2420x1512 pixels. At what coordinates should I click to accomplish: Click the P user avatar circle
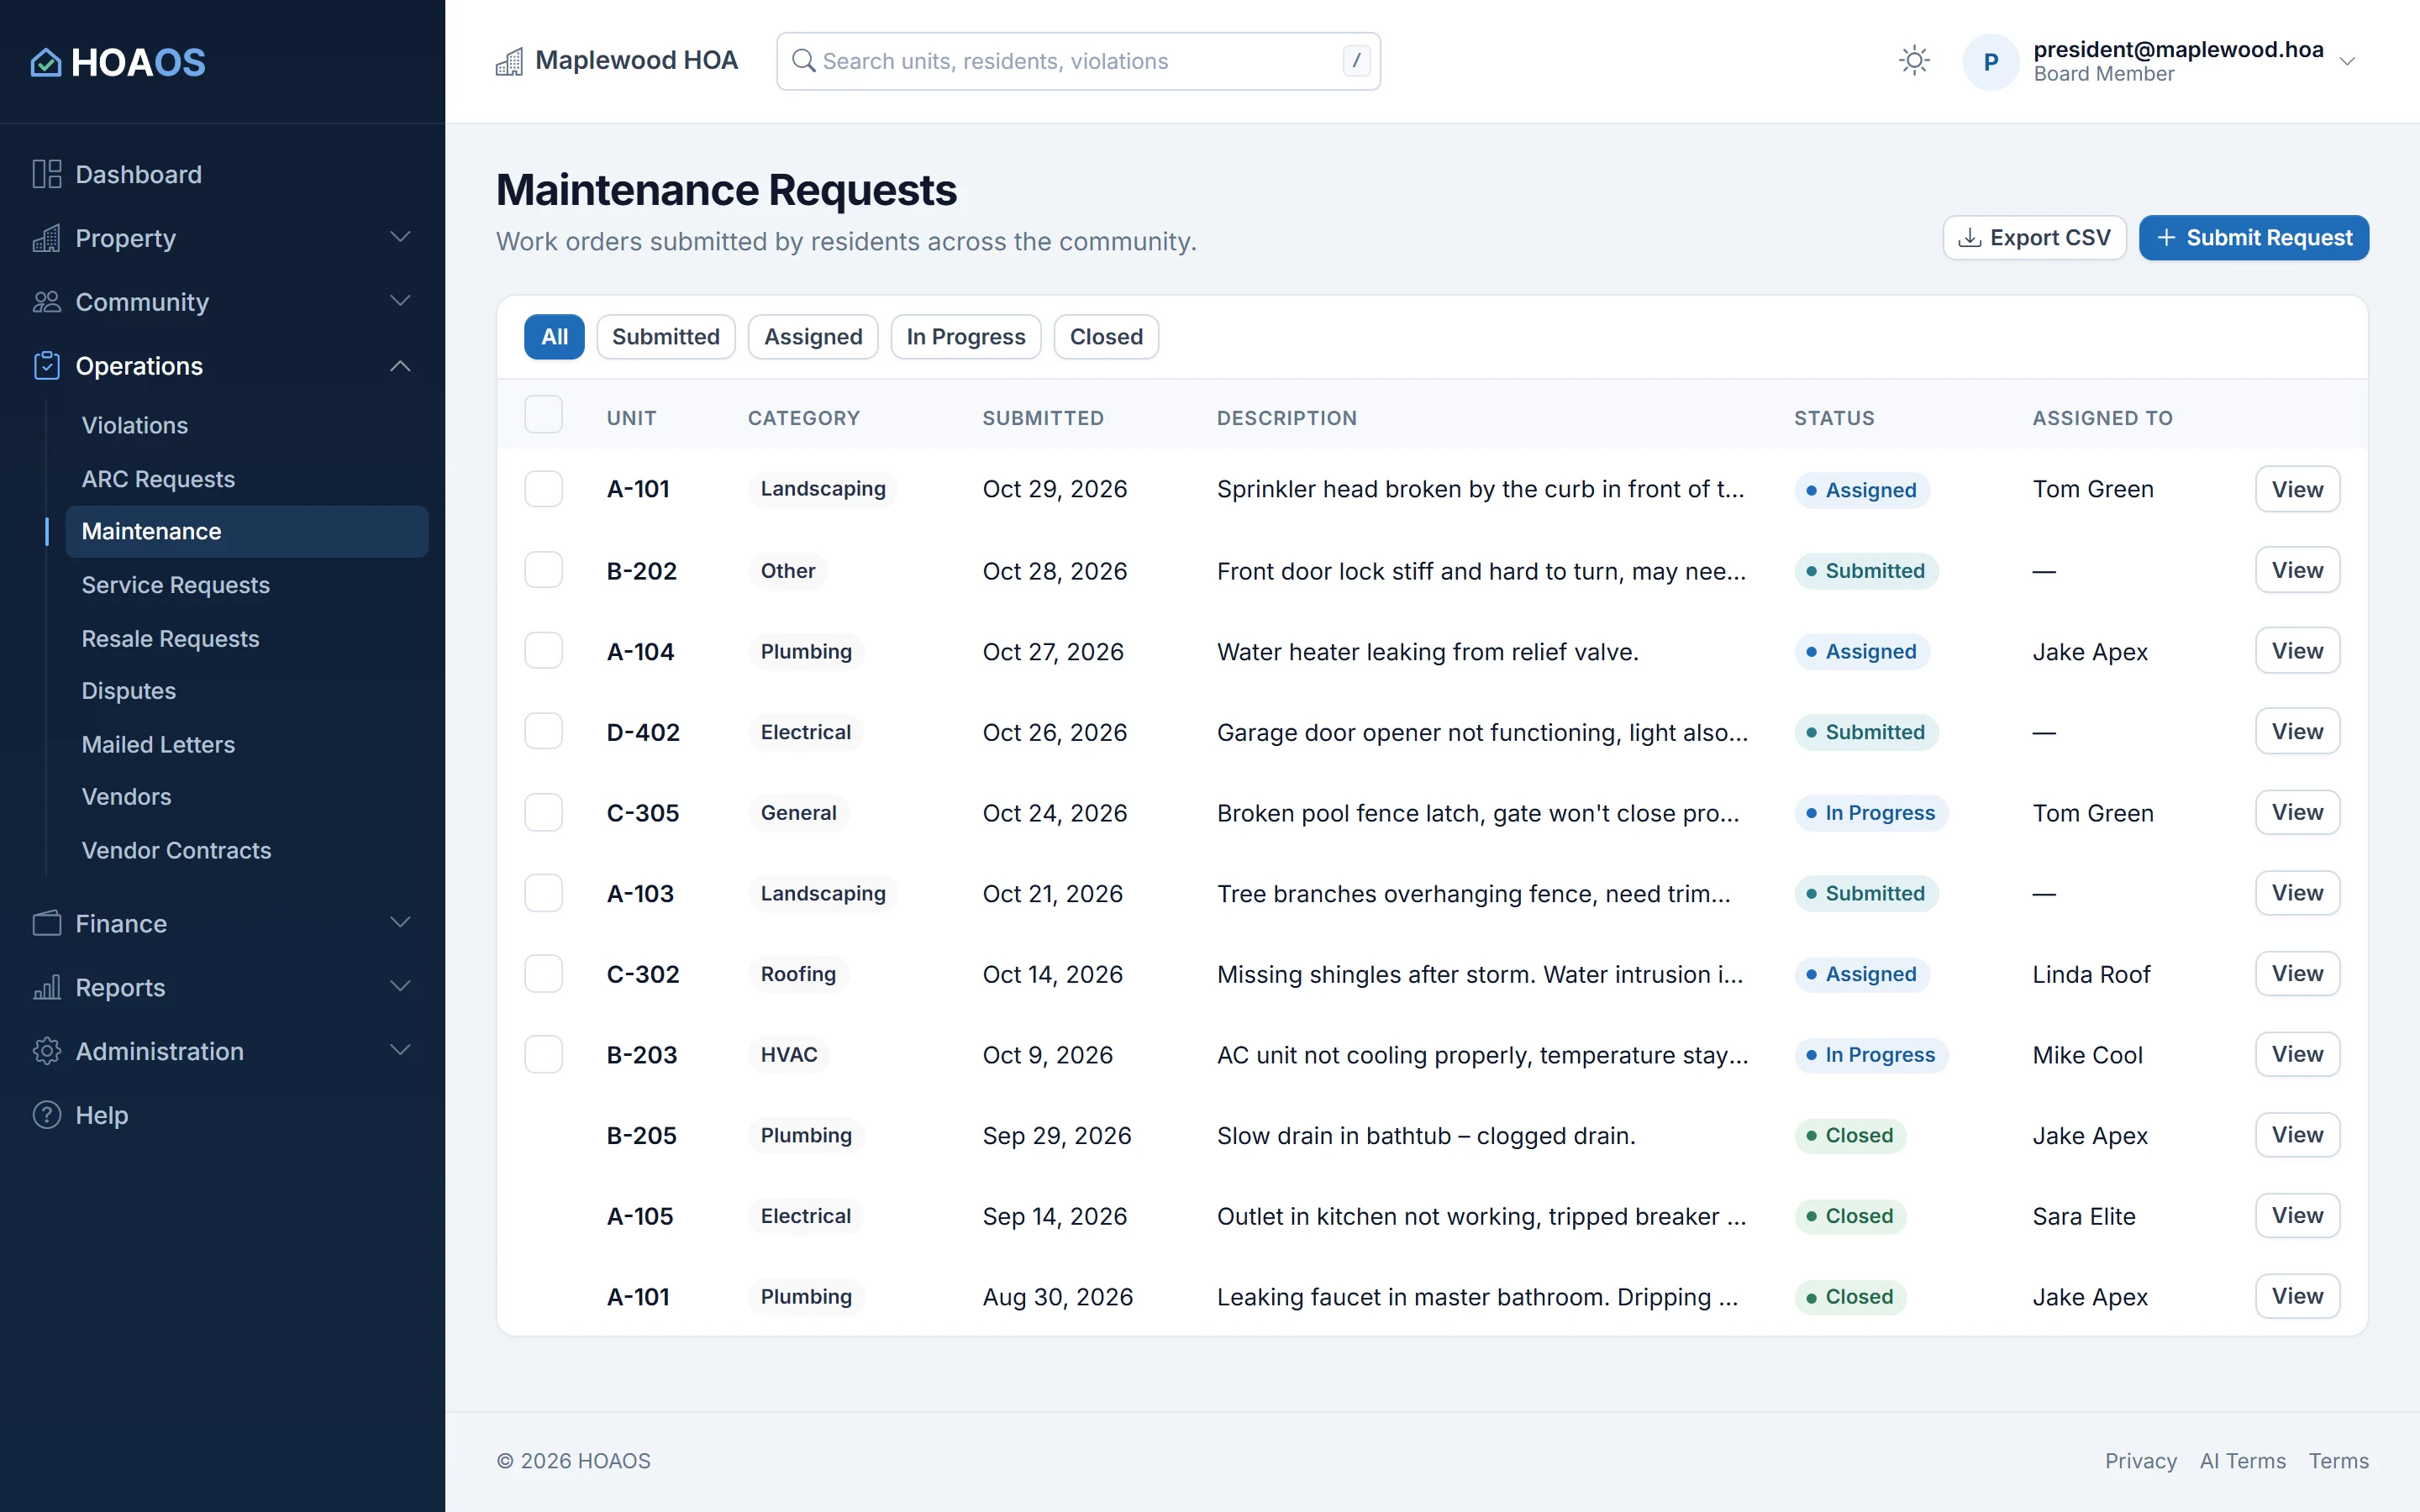coord(1991,62)
